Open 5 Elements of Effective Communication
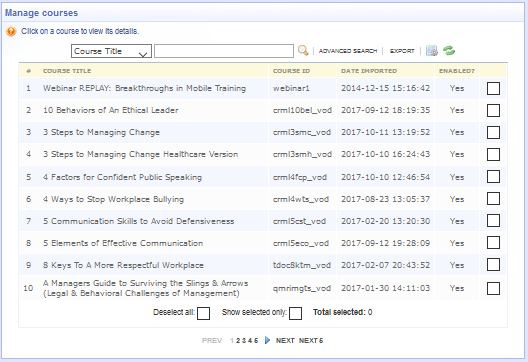Screen dimensions: 528x362 click(123, 243)
